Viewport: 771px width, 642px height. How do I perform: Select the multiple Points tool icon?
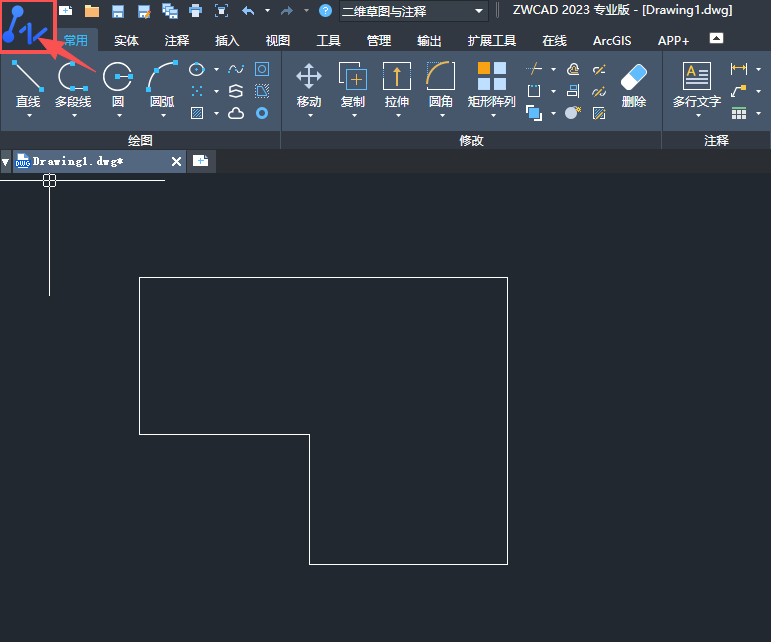tap(197, 91)
